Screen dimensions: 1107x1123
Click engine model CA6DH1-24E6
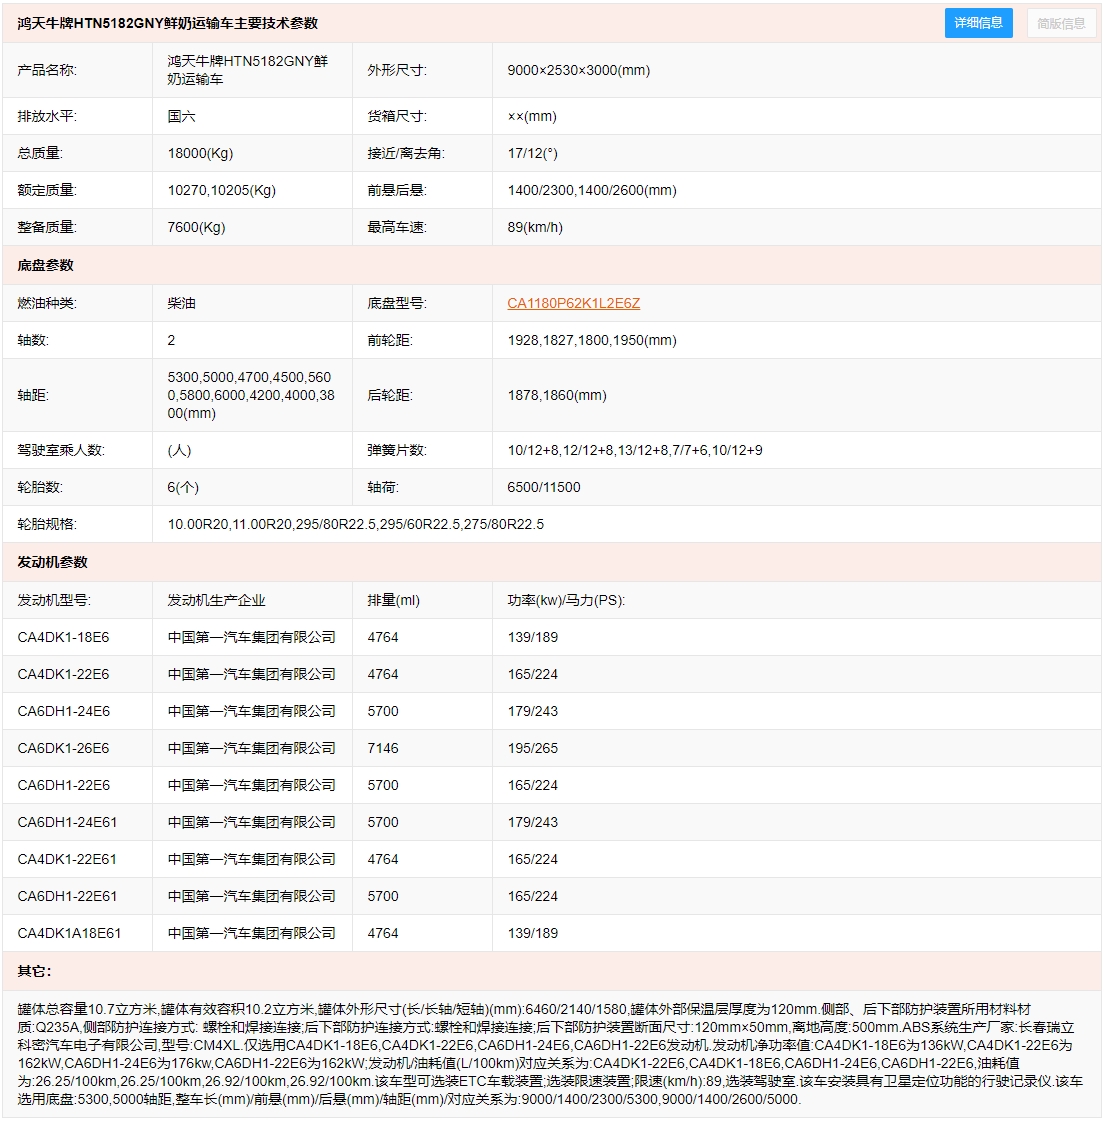pyautogui.click(x=64, y=711)
